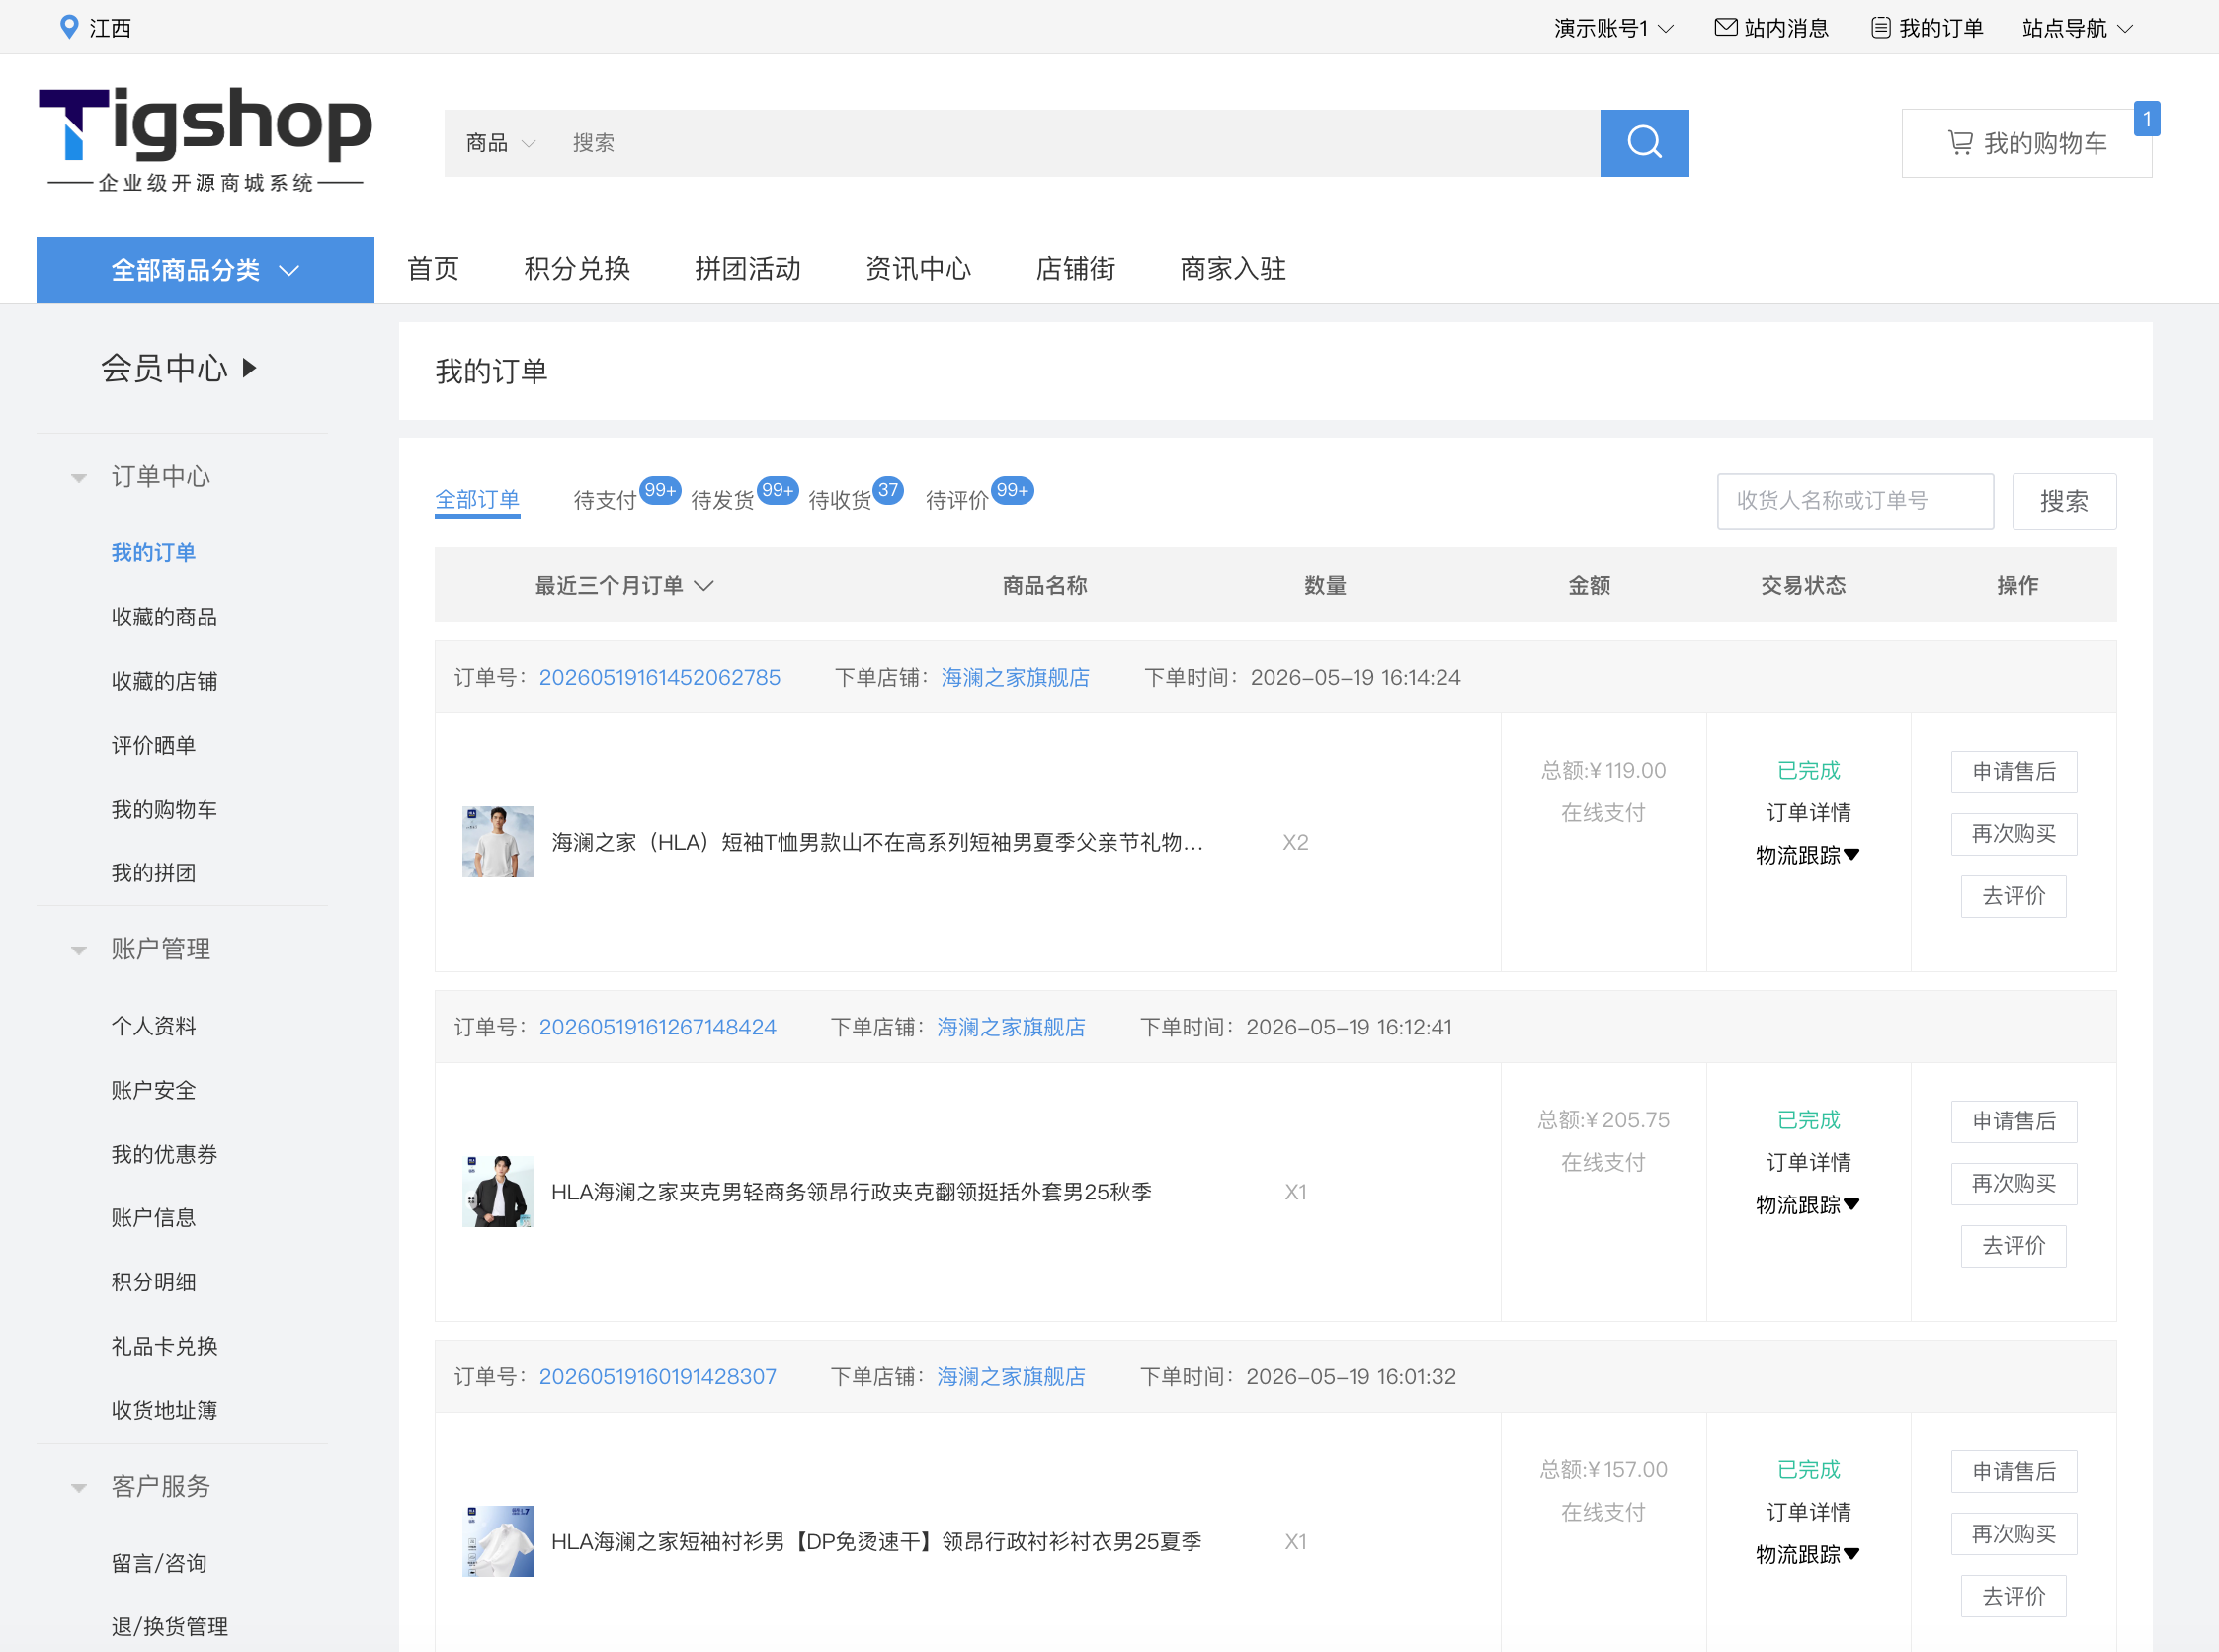Click the 37 badge on 待收货

888,490
